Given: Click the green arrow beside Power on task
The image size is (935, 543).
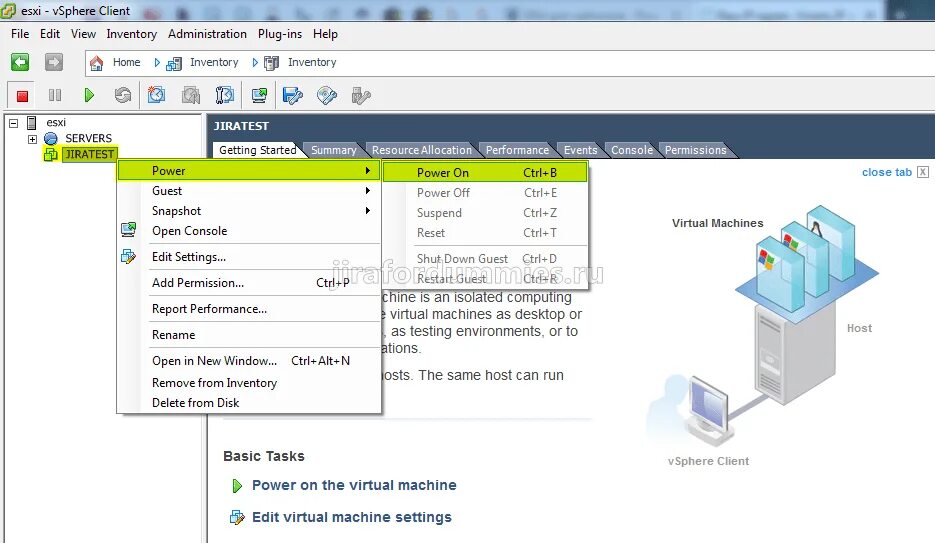Looking at the screenshot, I should pos(237,486).
